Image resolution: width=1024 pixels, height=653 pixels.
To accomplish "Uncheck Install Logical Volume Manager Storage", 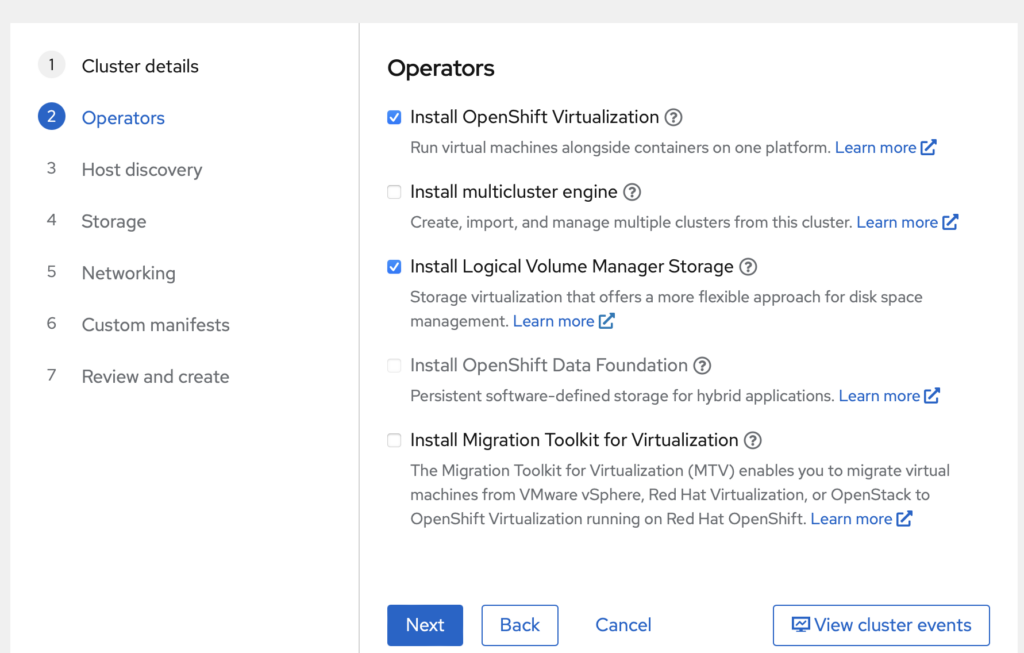I will [394, 267].
